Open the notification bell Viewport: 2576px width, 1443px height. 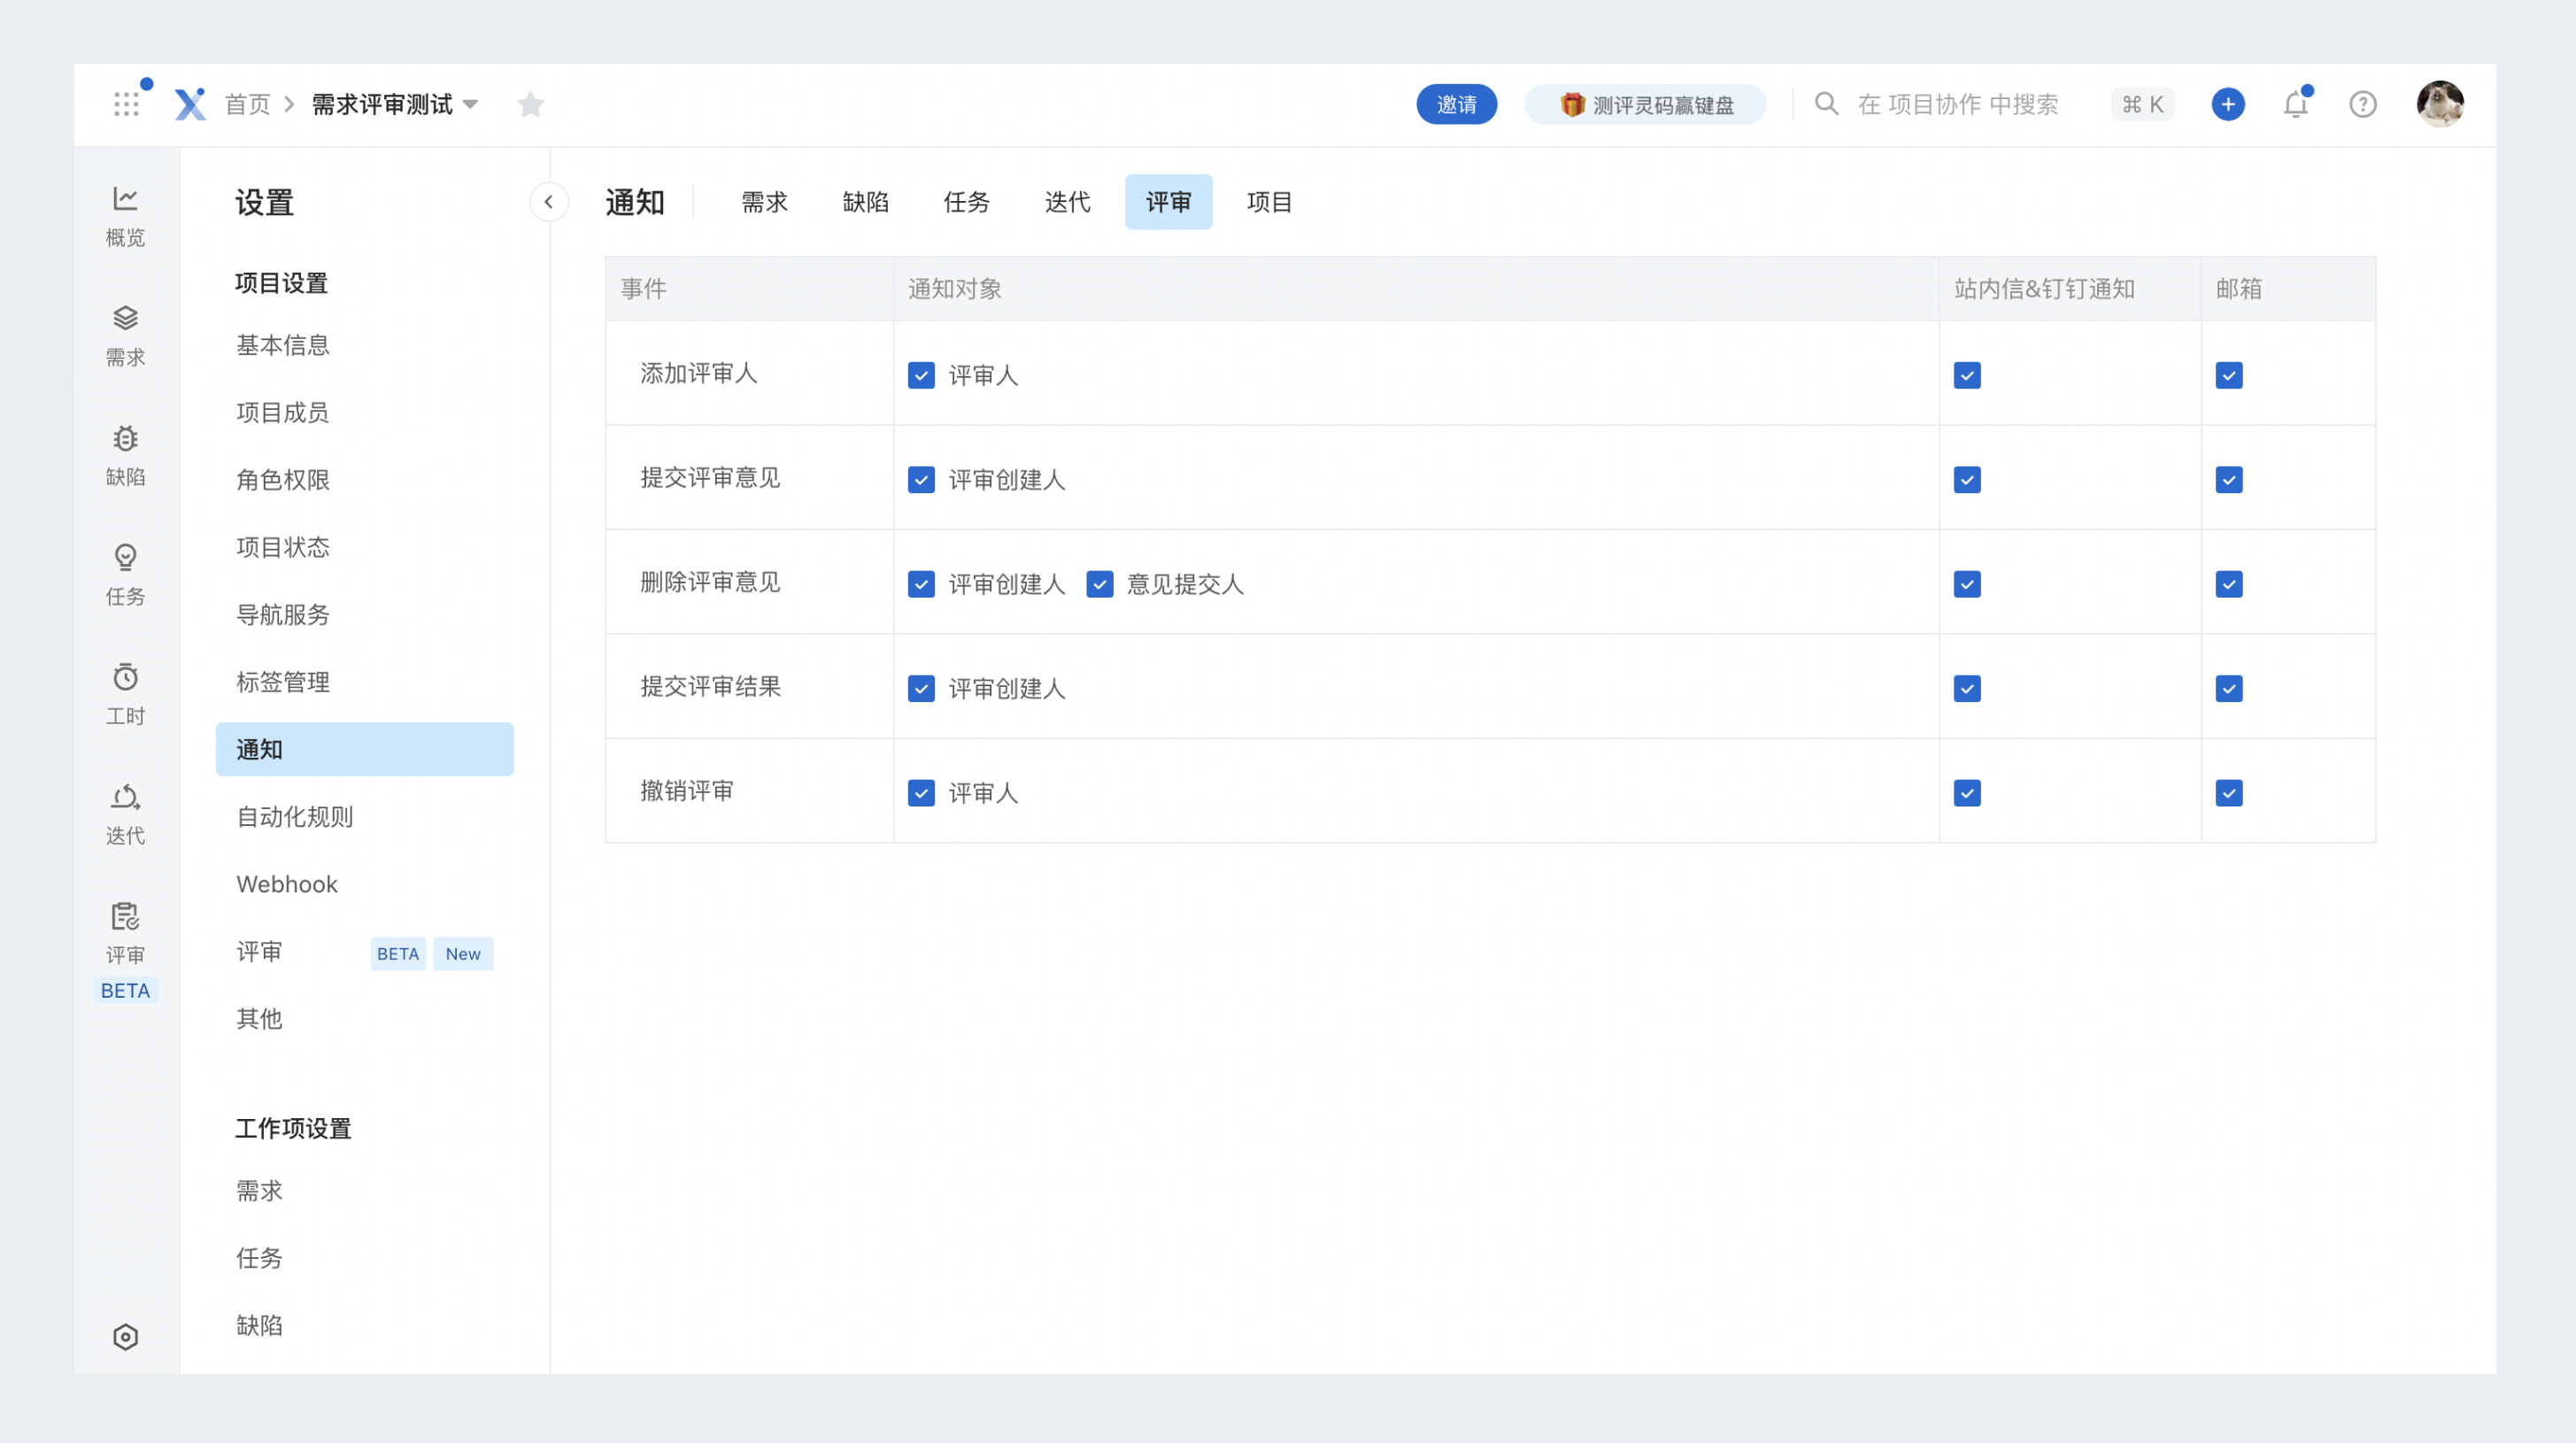(2295, 104)
